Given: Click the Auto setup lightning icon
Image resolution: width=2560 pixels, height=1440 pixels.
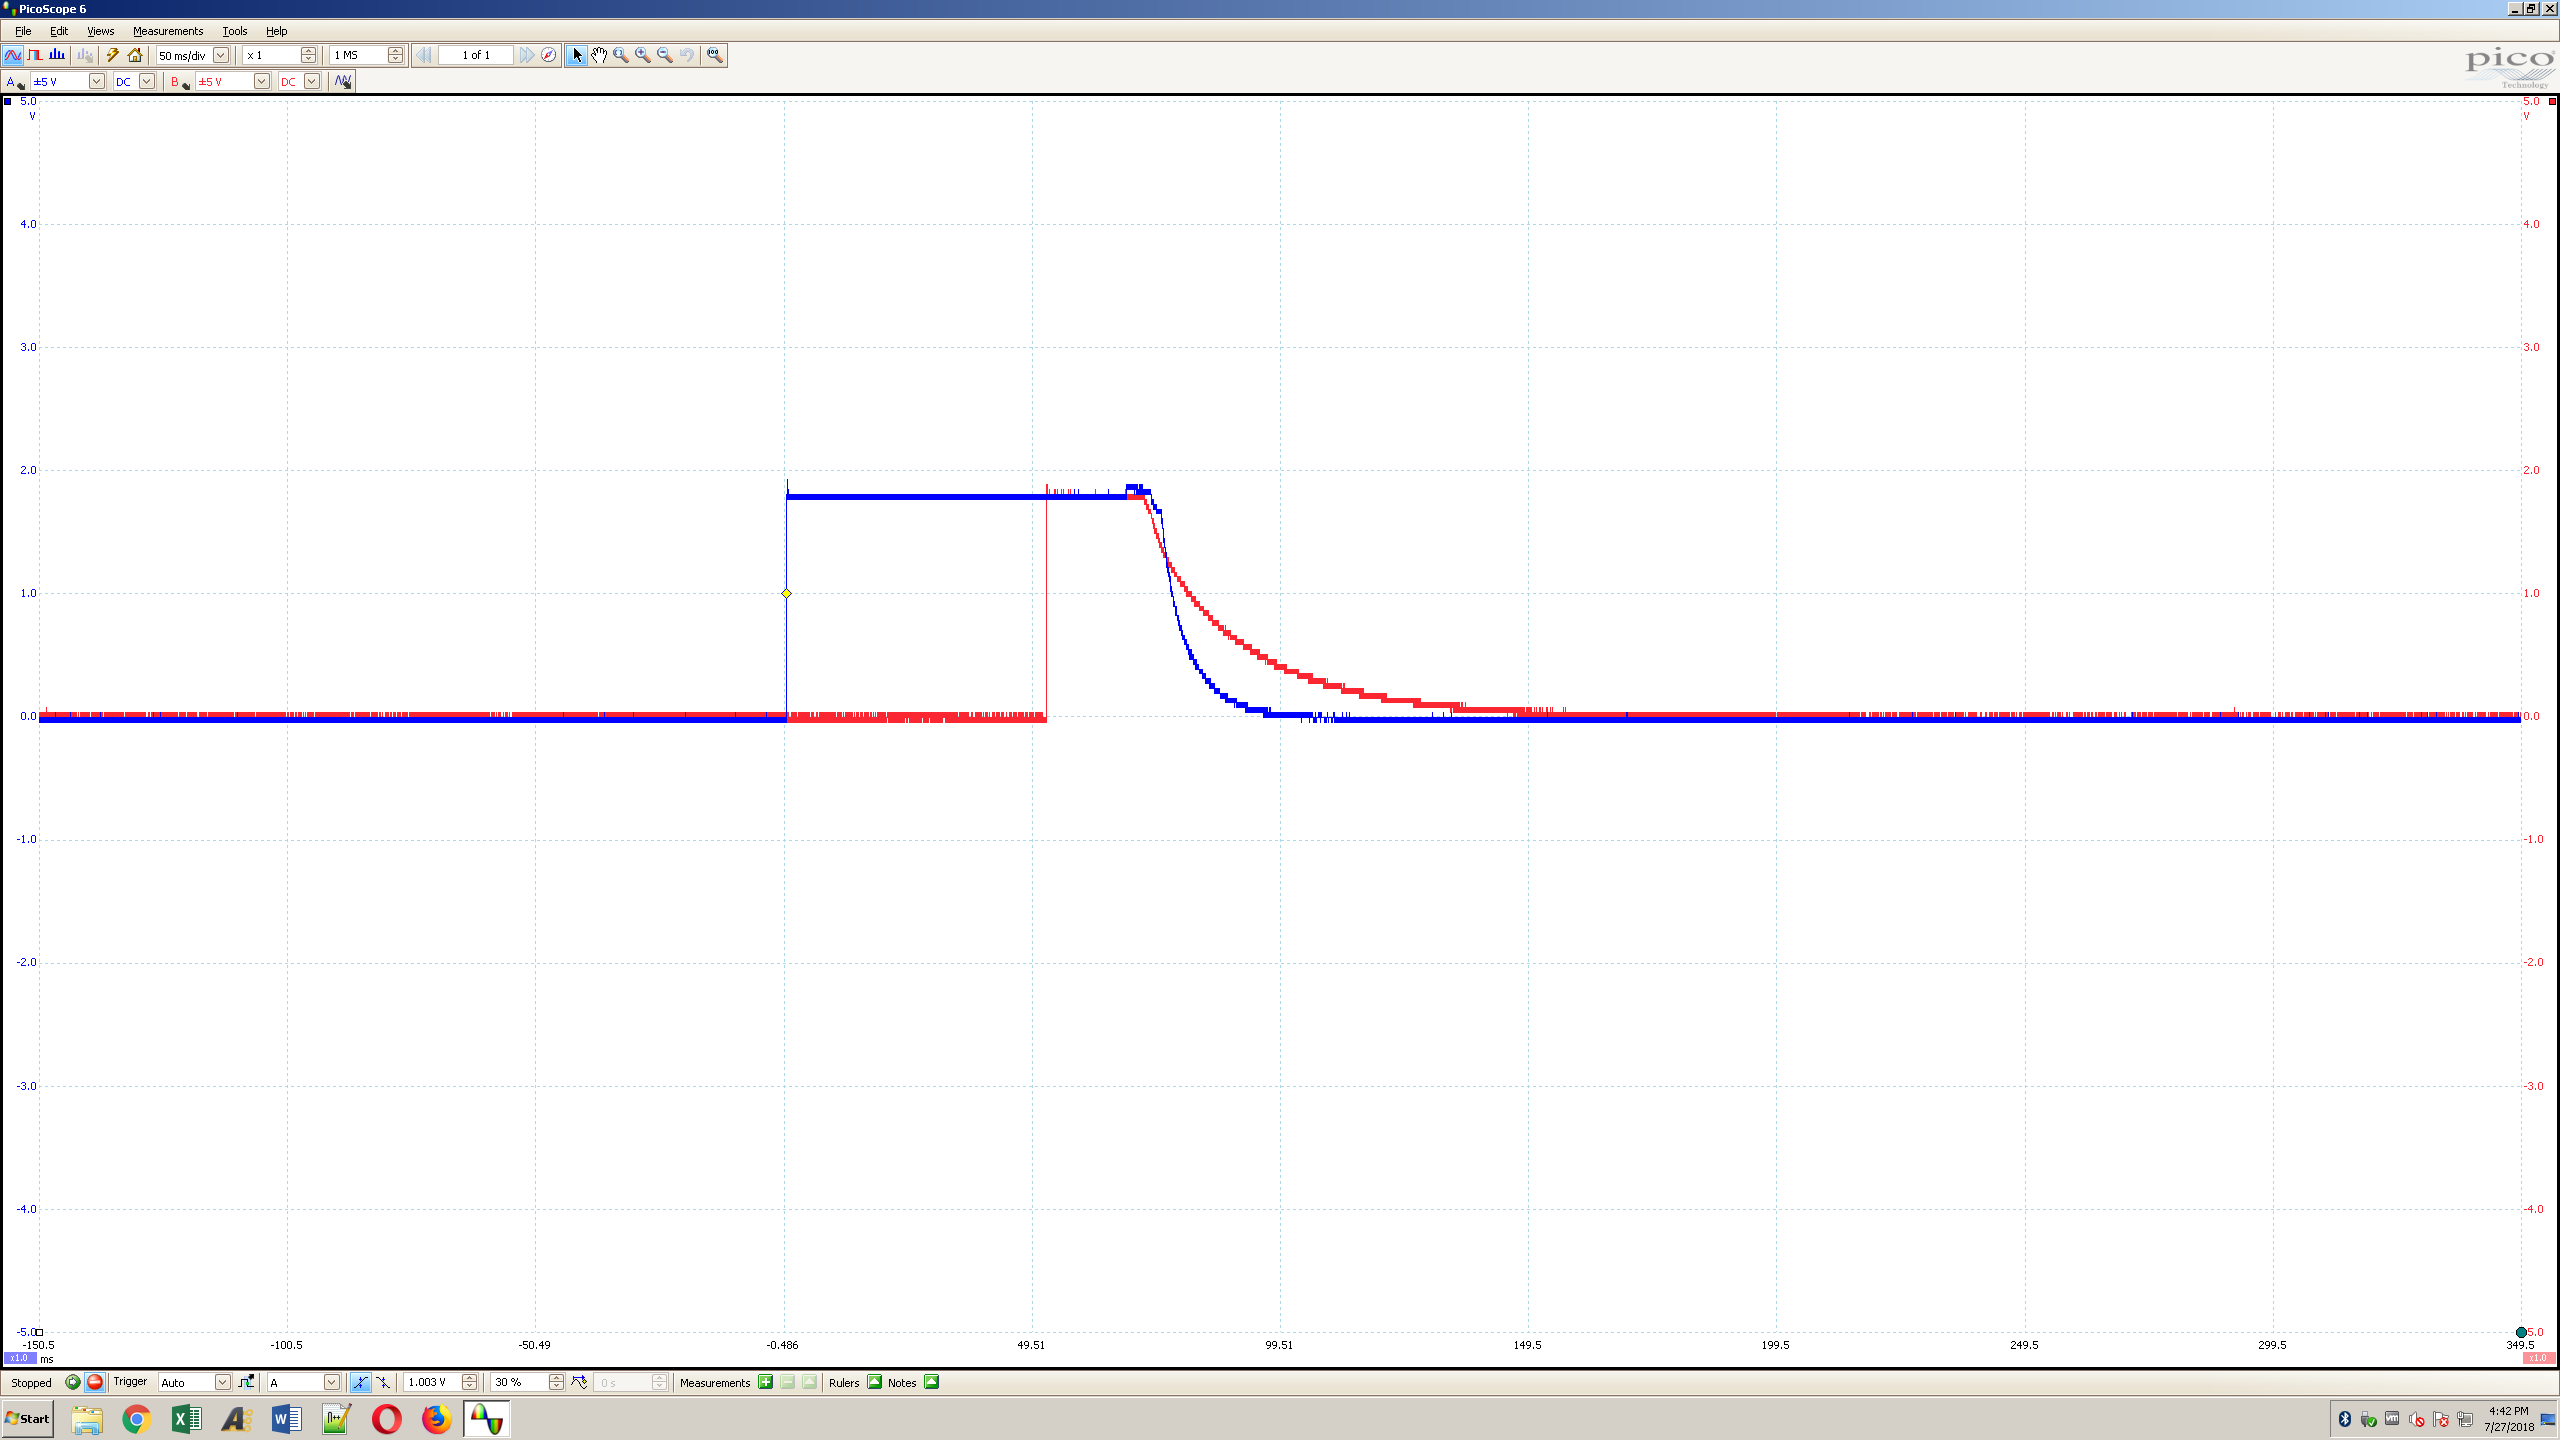Looking at the screenshot, I should pos(113,55).
